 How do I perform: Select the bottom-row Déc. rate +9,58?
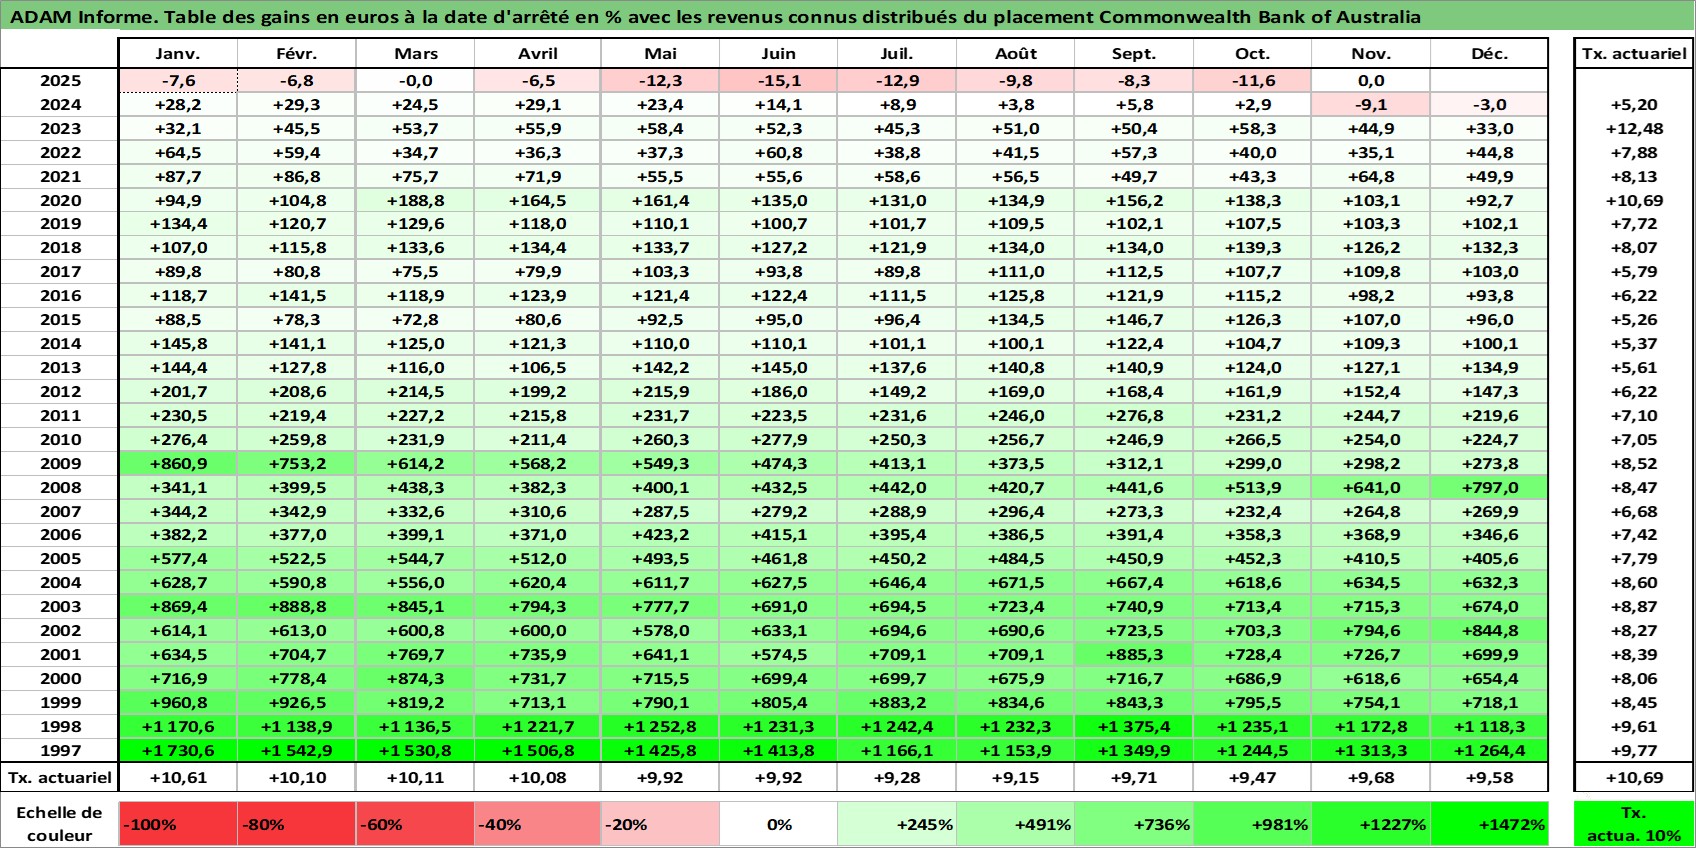tap(1489, 777)
